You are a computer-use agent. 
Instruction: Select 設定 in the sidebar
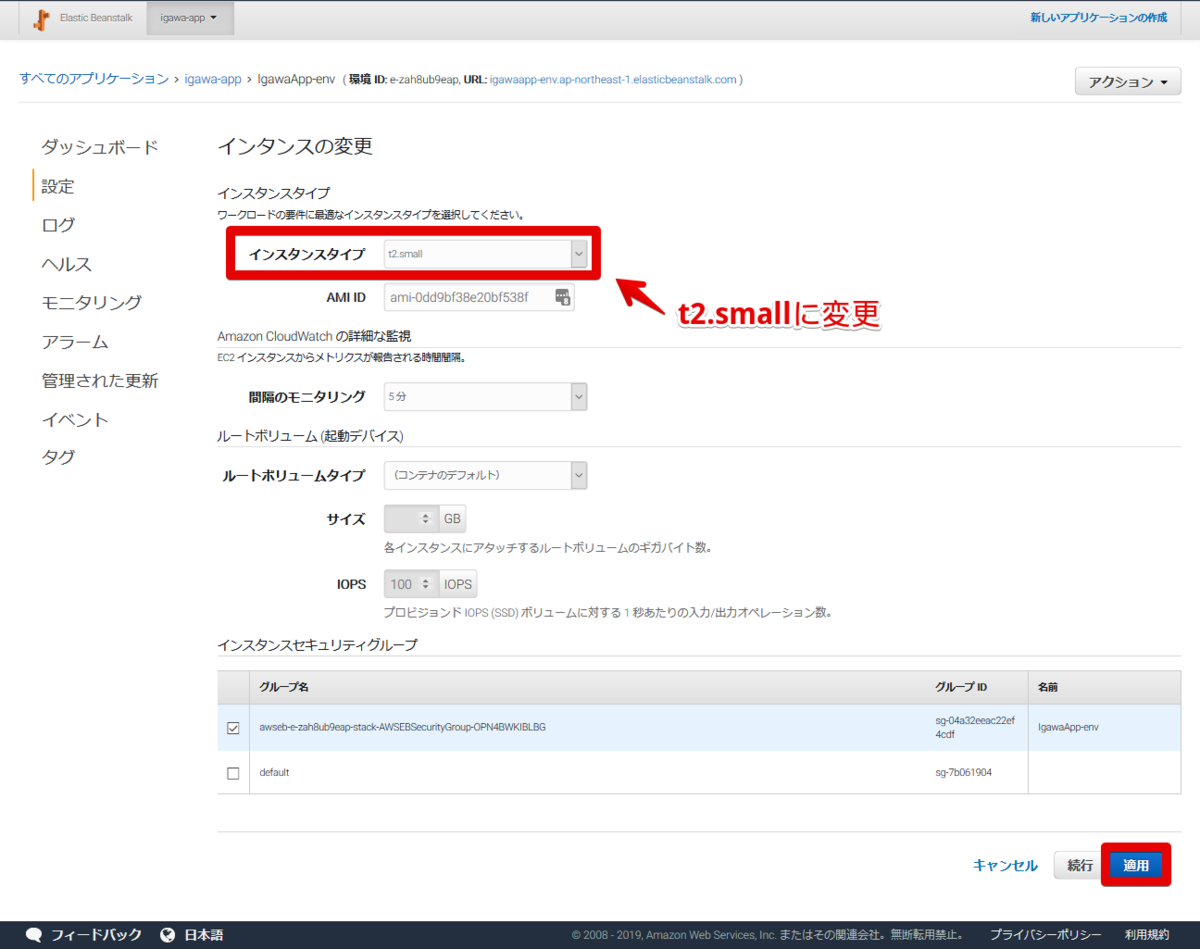pos(58,185)
